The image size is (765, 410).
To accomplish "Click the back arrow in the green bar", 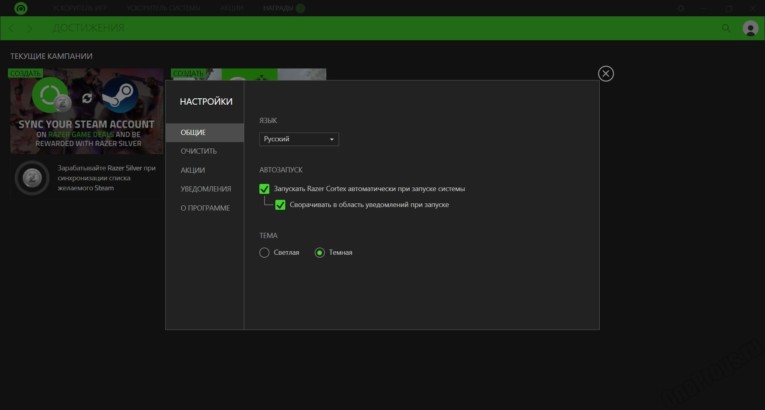I will (x=11, y=28).
